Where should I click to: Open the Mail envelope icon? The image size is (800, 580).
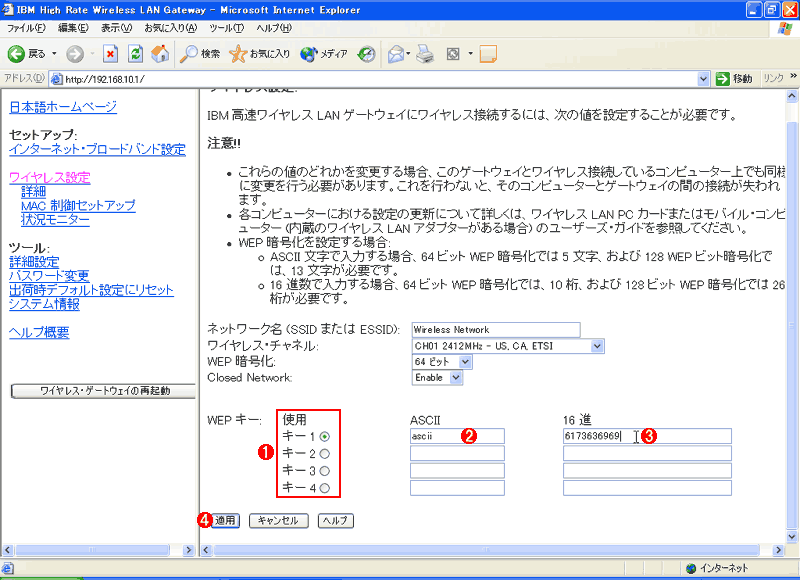[396, 54]
